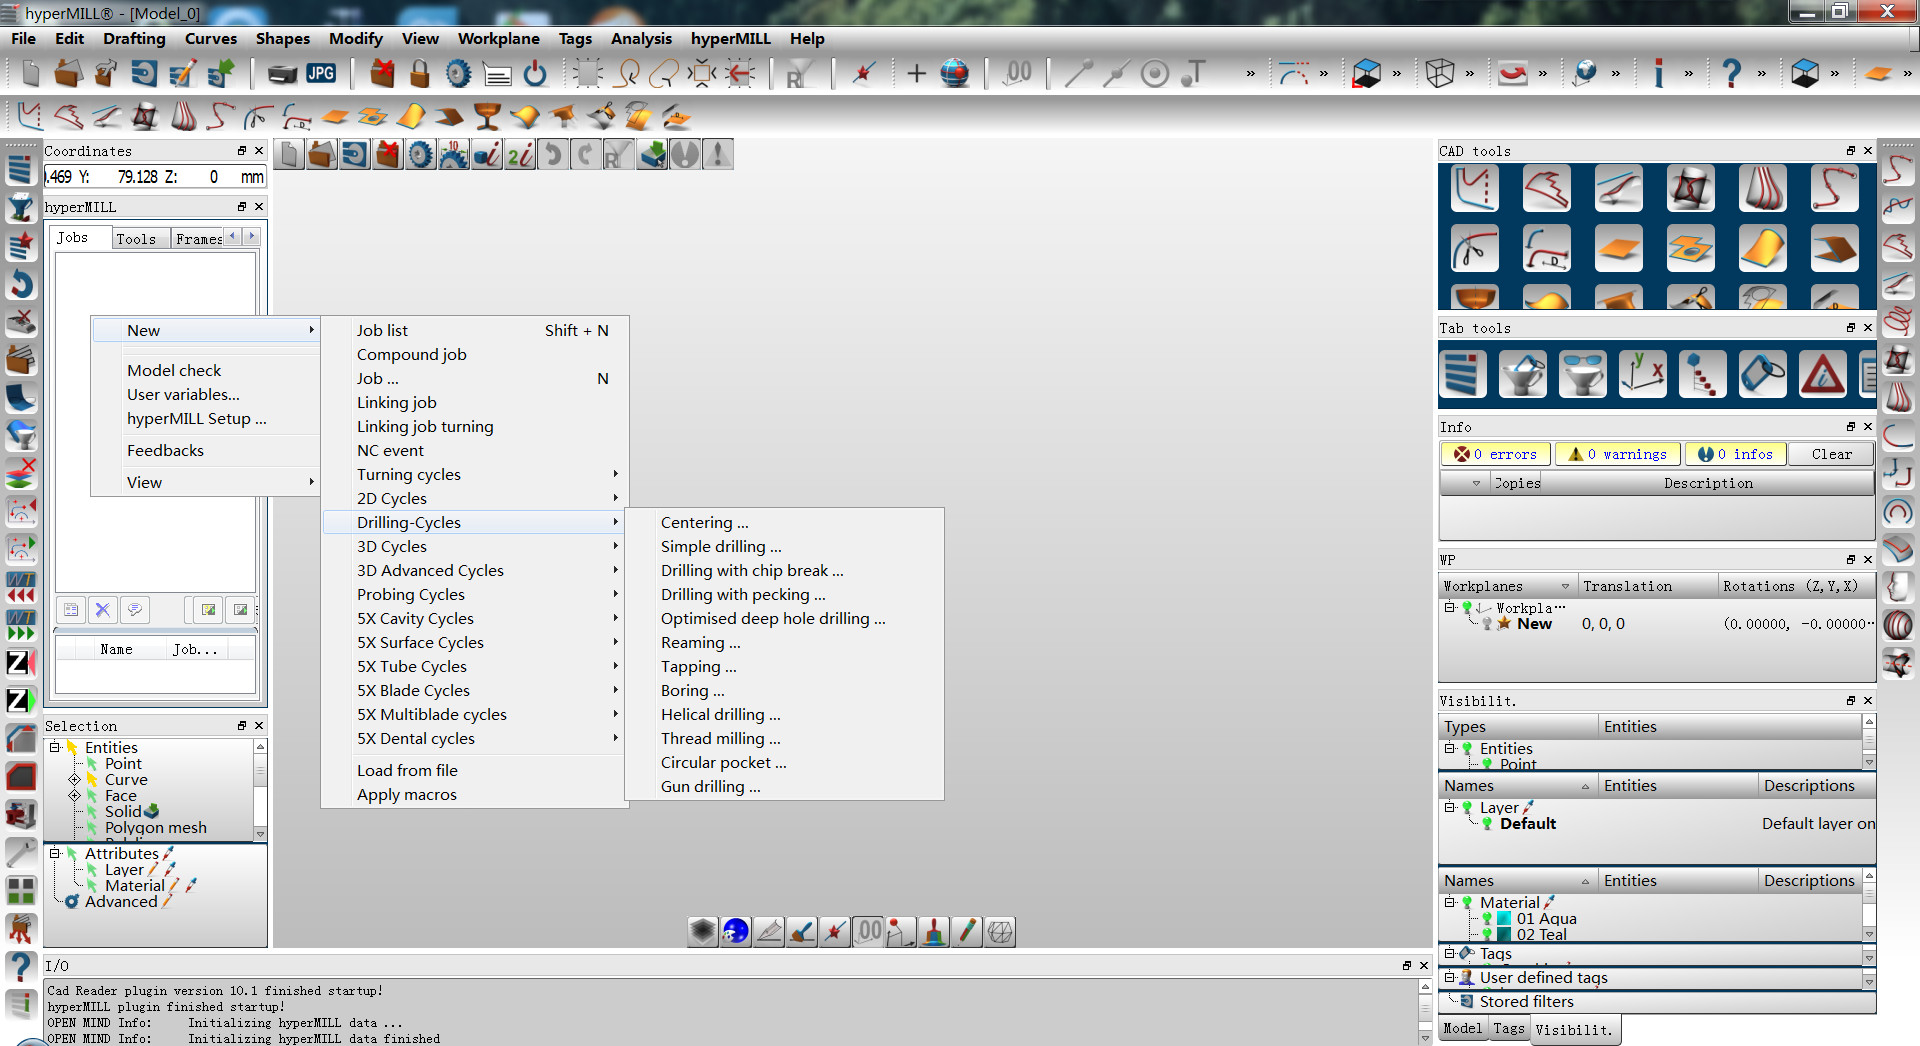This screenshot has height=1046, width=1920.
Task: Click the 0 warnings filter button
Action: point(1617,454)
